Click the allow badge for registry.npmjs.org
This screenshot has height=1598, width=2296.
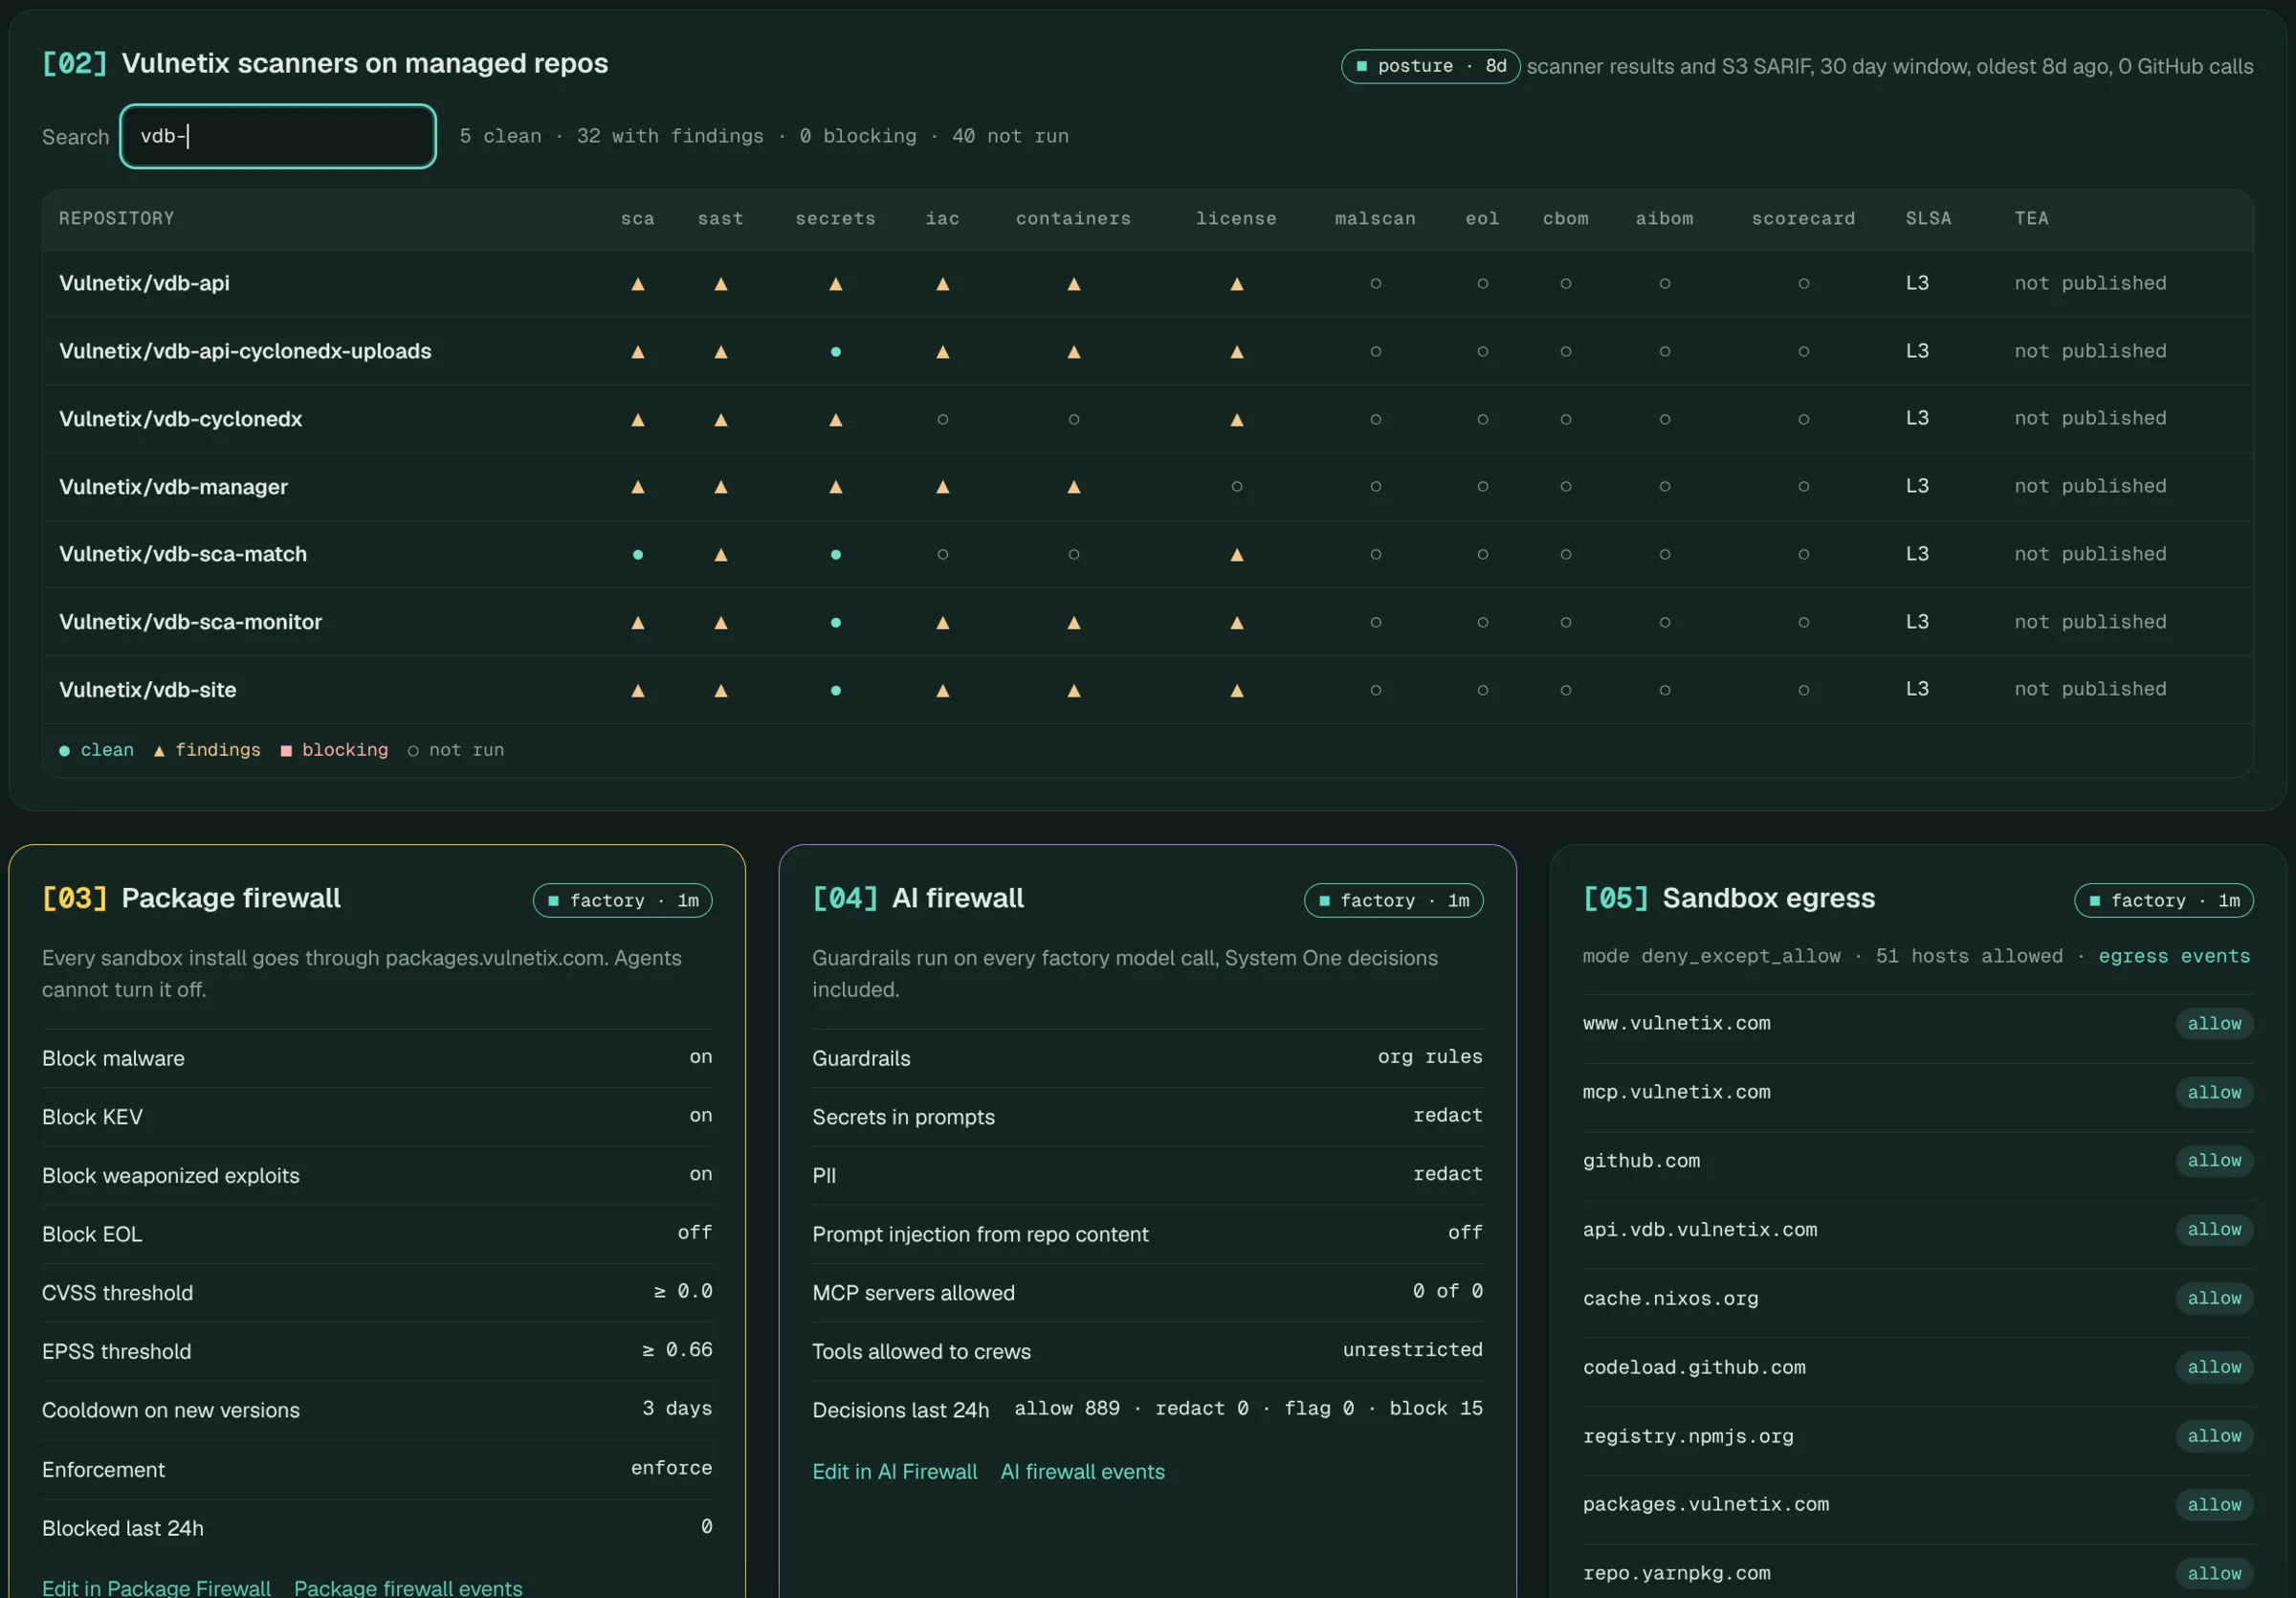(x=2214, y=1437)
